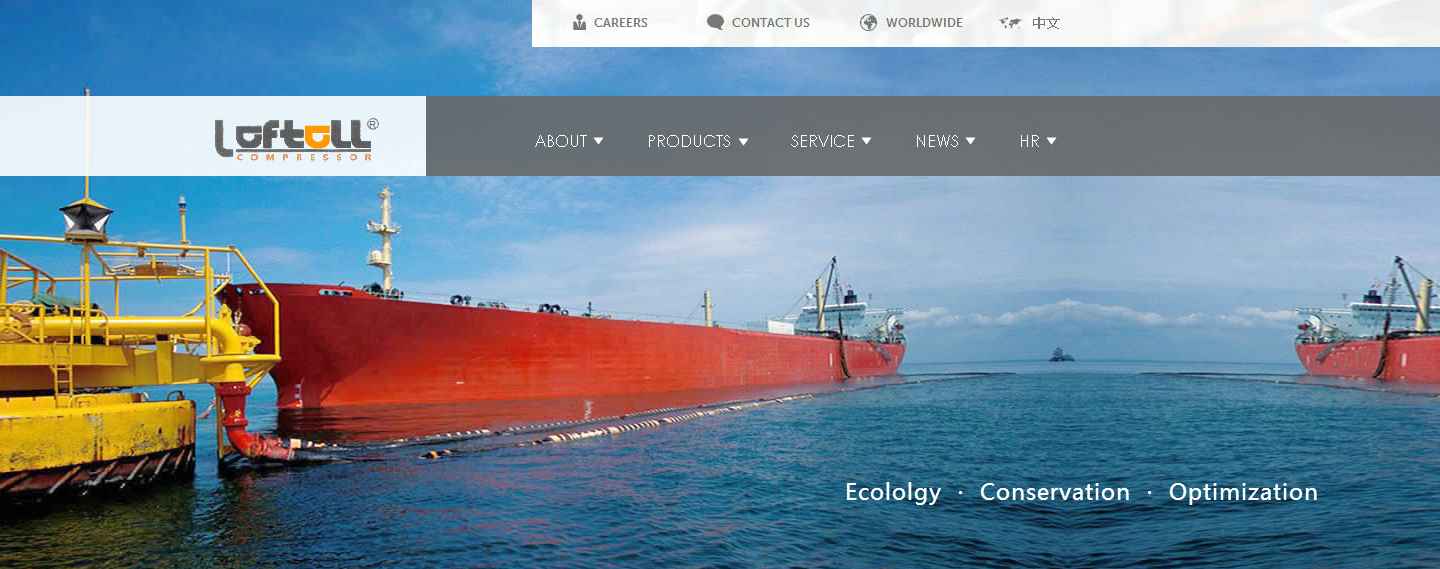Click the world map icon beside 中文
This screenshot has height=569, width=1440.
pos(1010,22)
